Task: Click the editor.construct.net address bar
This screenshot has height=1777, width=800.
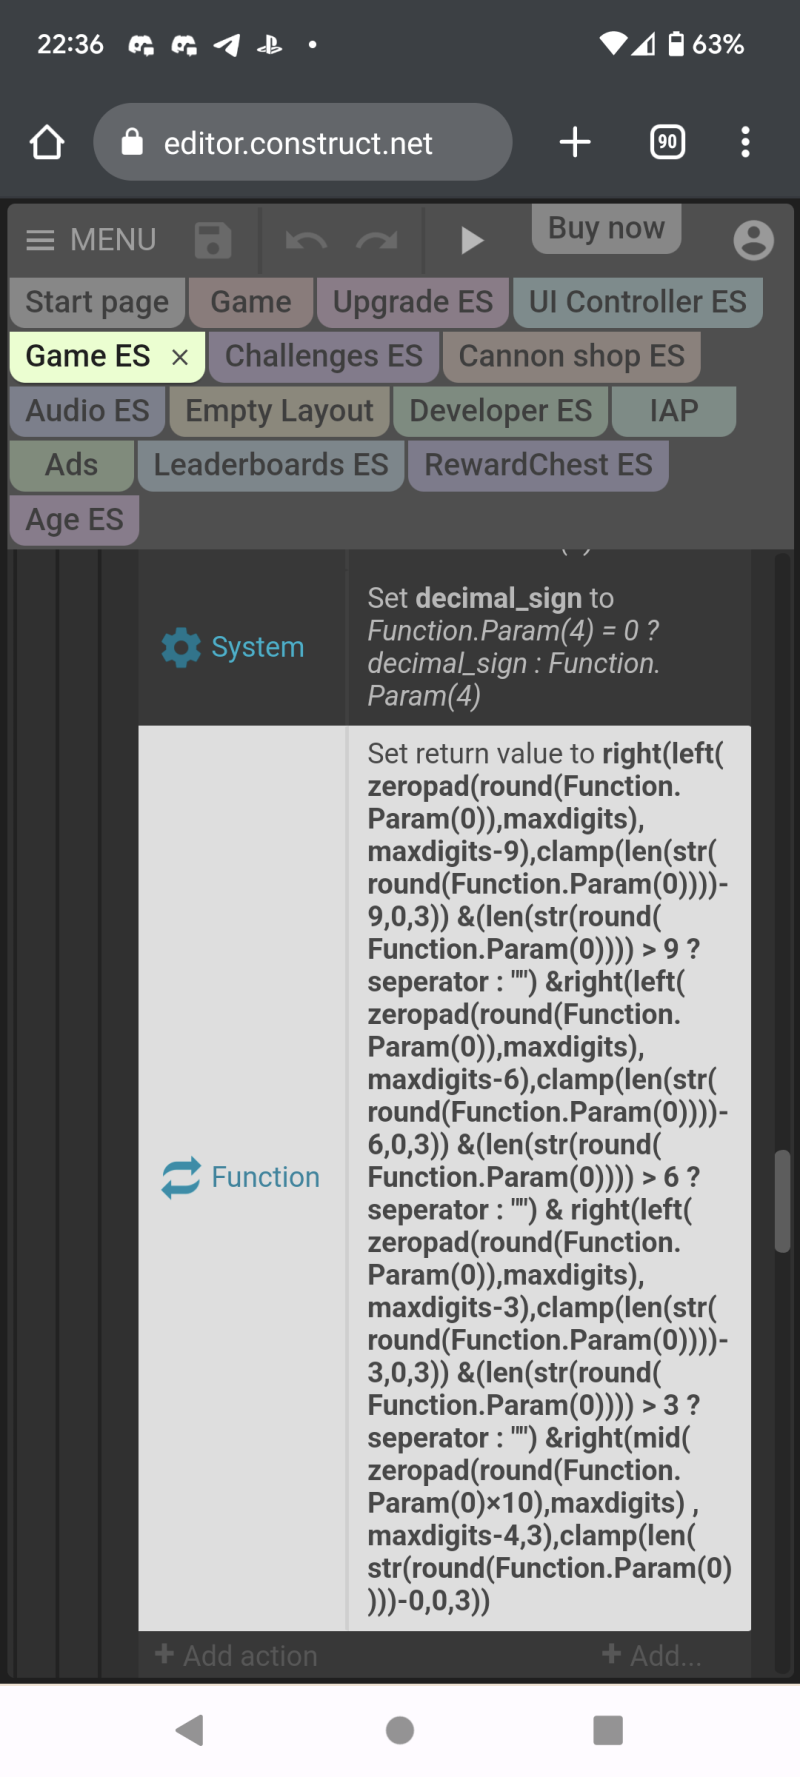Action: point(303,142)
